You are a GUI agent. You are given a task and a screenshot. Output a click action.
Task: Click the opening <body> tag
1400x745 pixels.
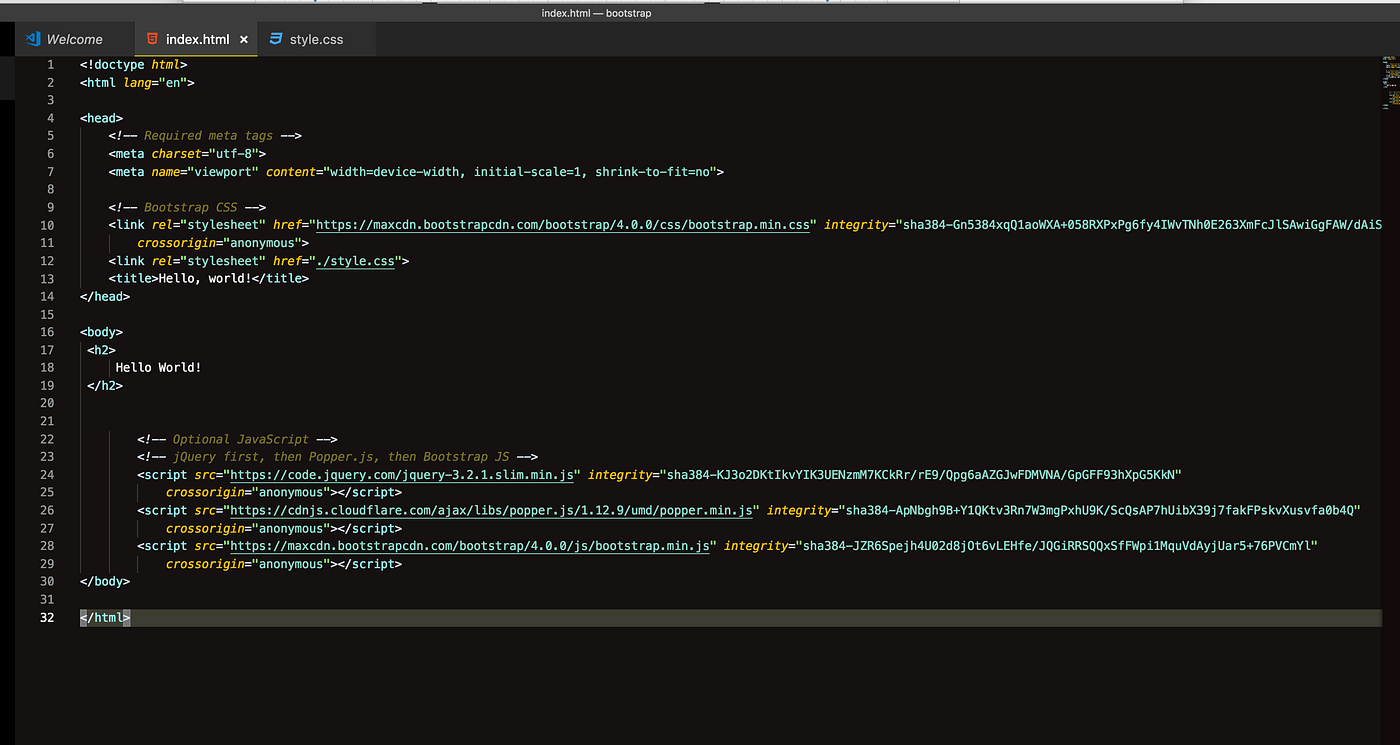click(x=101, y=332)
